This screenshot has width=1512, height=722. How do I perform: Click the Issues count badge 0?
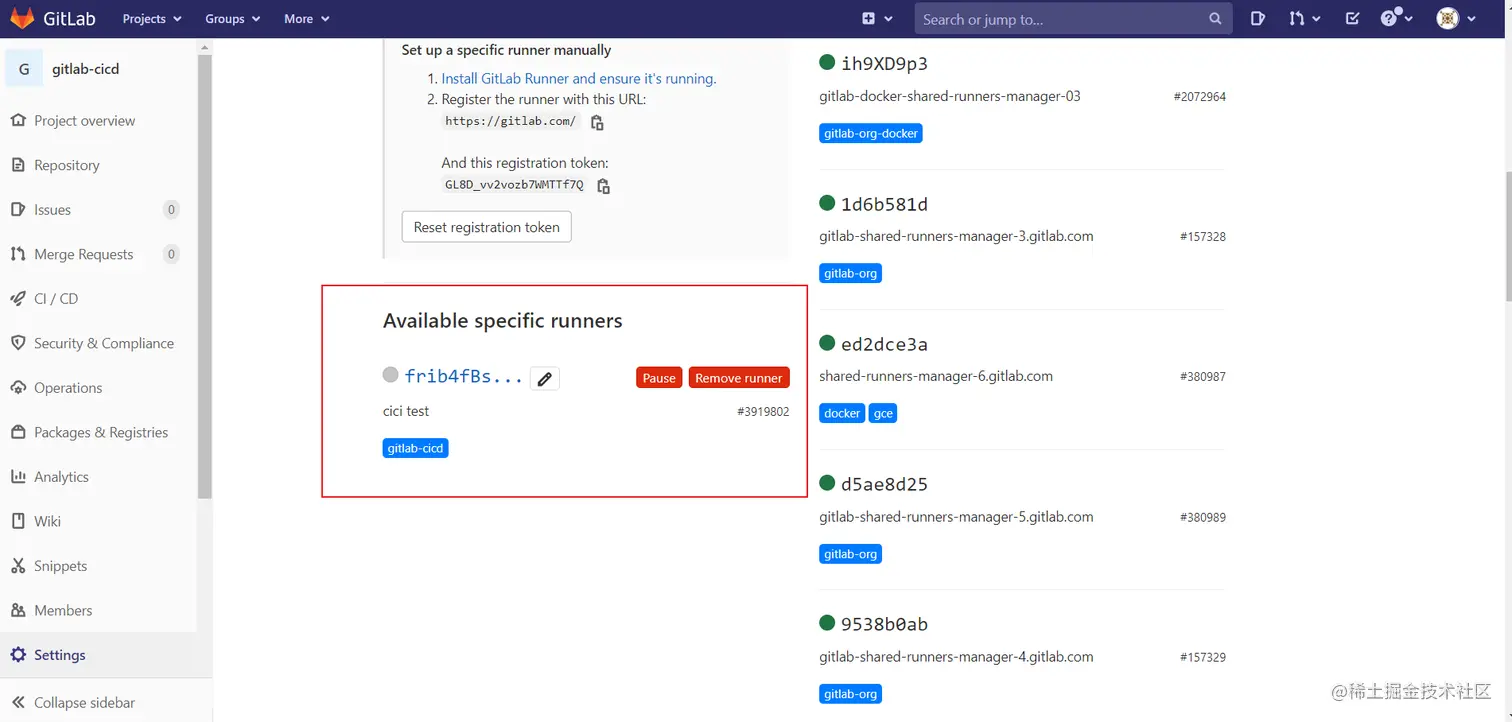coord(171,210)
